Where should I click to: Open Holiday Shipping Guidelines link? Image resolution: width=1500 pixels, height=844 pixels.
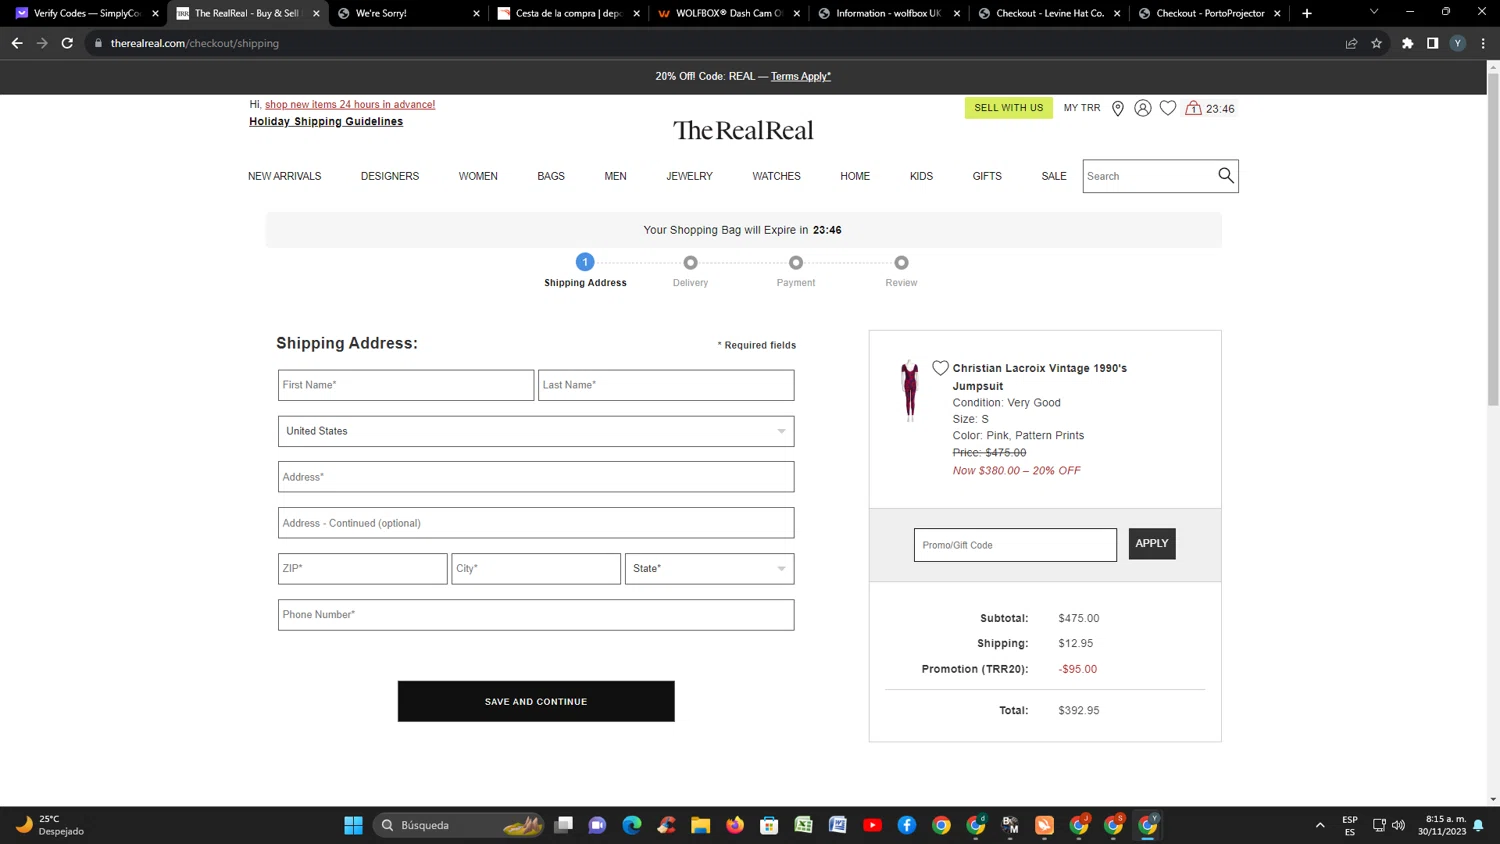coord(326,122)
